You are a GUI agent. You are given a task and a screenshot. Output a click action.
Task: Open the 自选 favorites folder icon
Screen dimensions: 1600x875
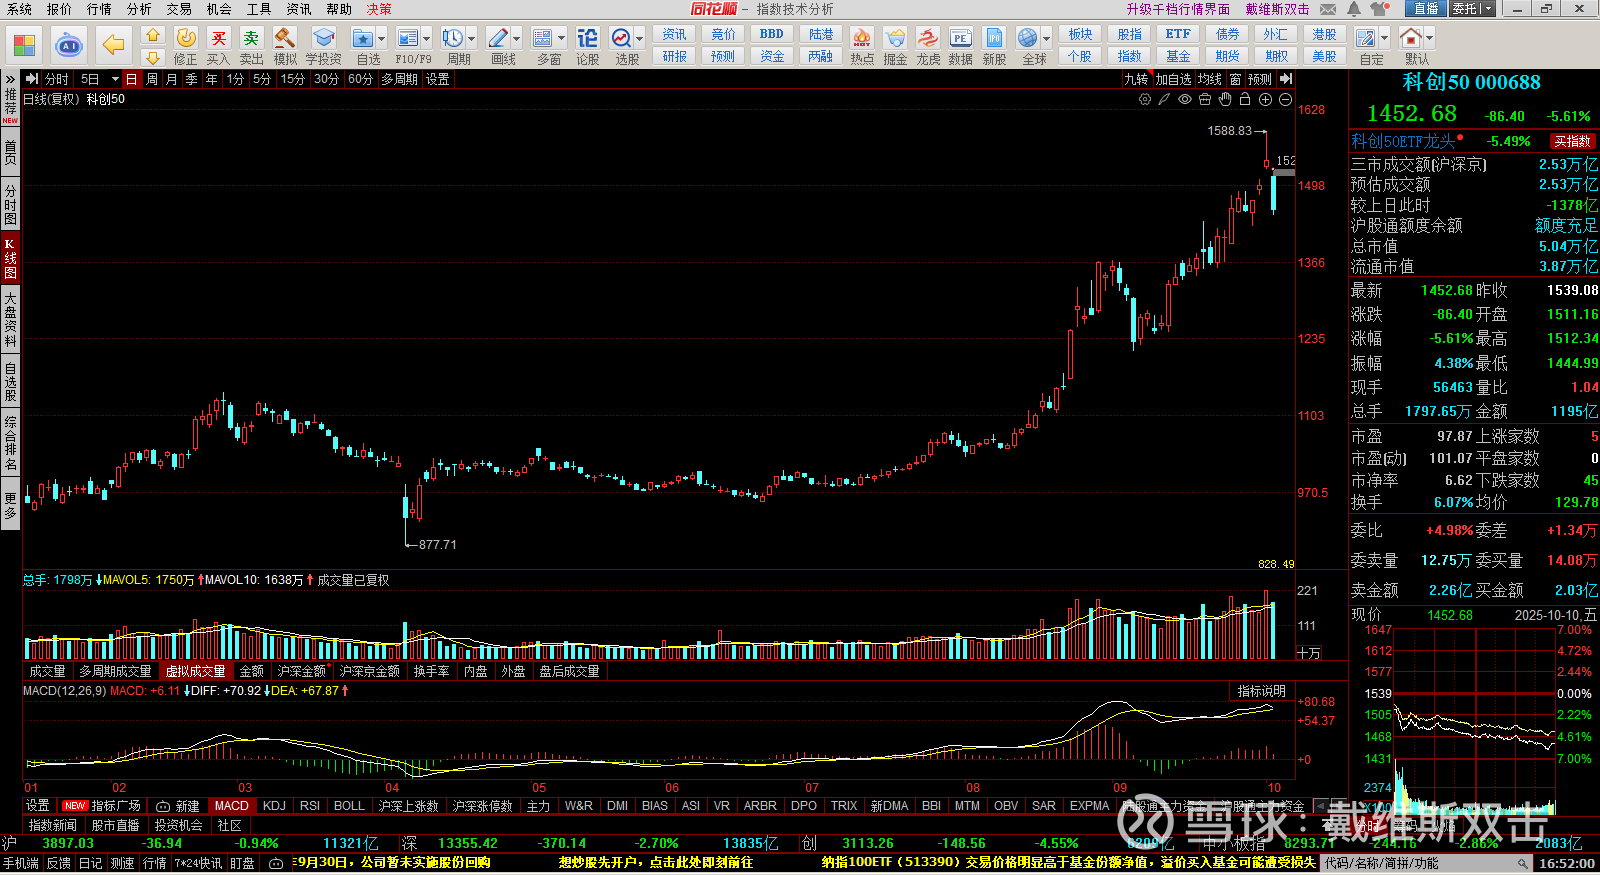point(362,38)
